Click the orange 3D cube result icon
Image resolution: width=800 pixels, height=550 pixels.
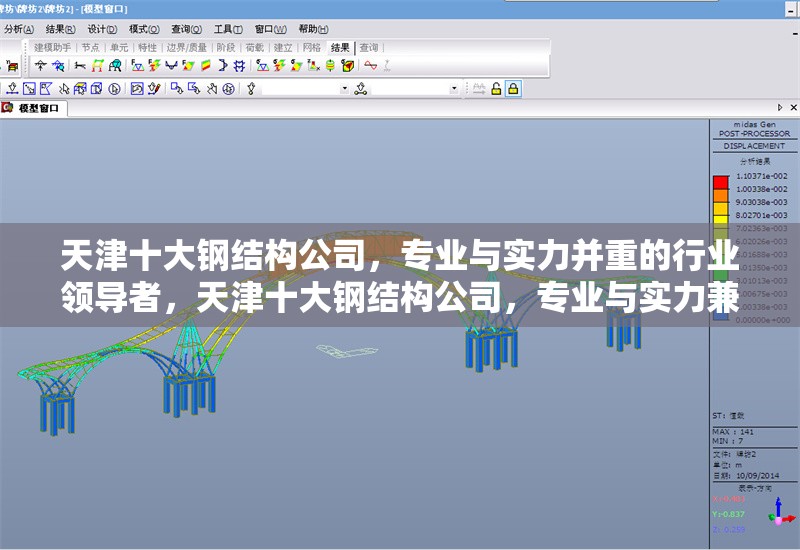click(x=347, y=66)
